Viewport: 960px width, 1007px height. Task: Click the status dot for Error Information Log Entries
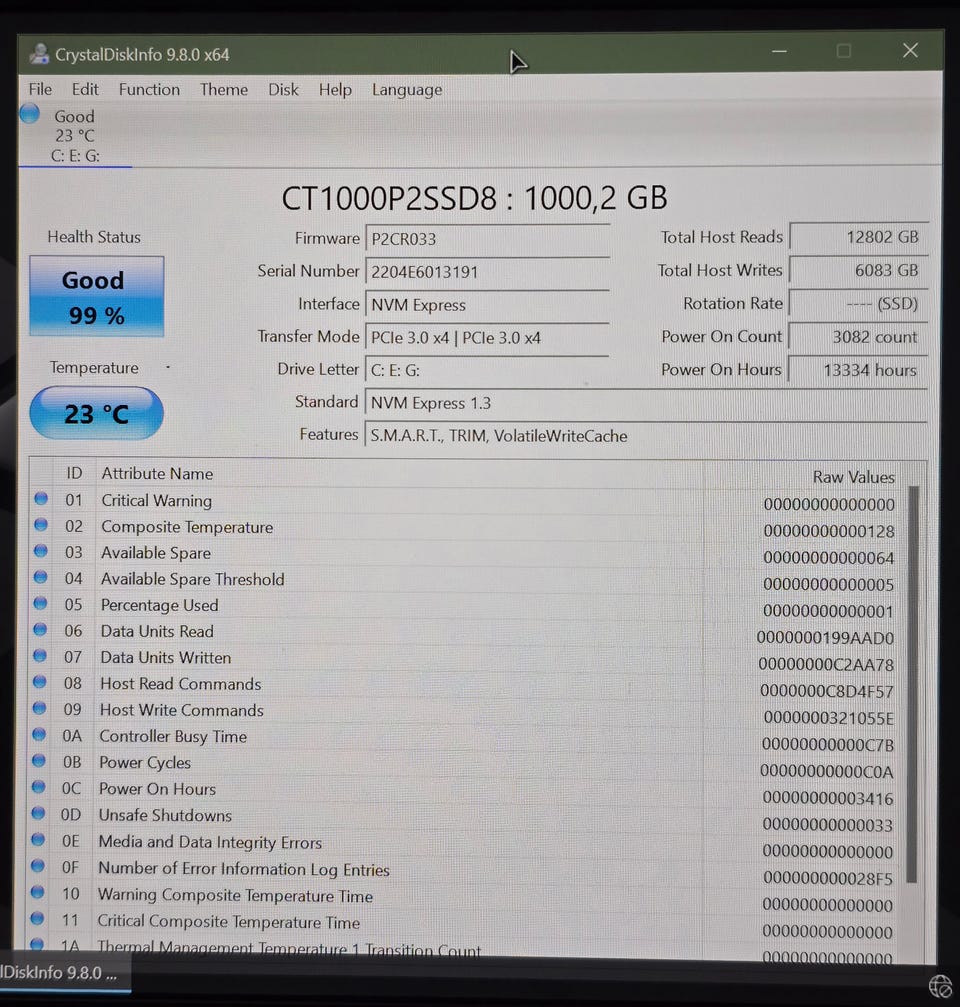pyautogui.click(x=38, y=866)
